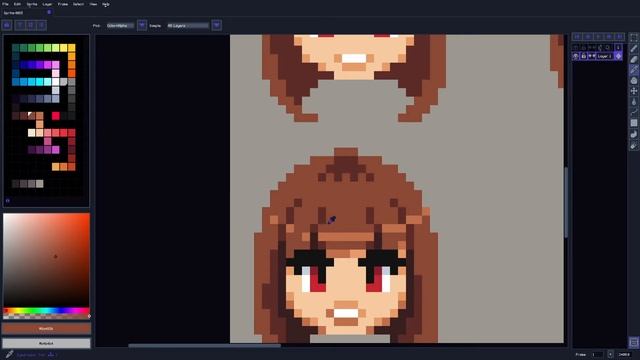
Task: Toggle lock on Layer 1
Action: (x=584, y=56)
